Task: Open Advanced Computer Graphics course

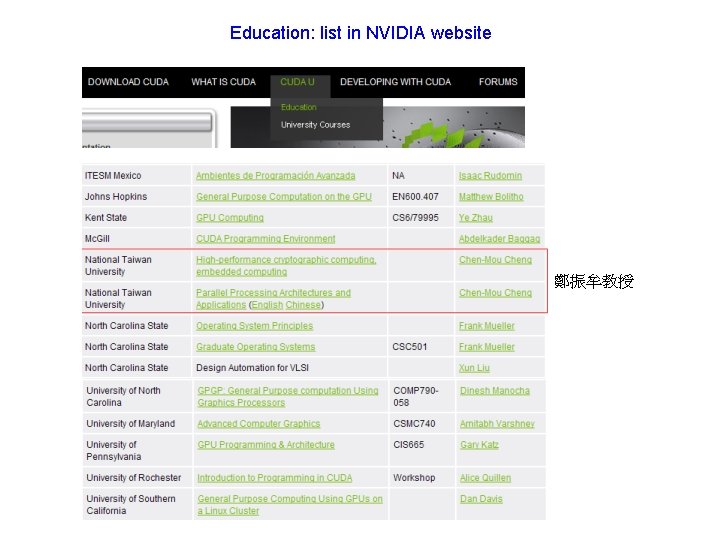Action: (259, 424)
